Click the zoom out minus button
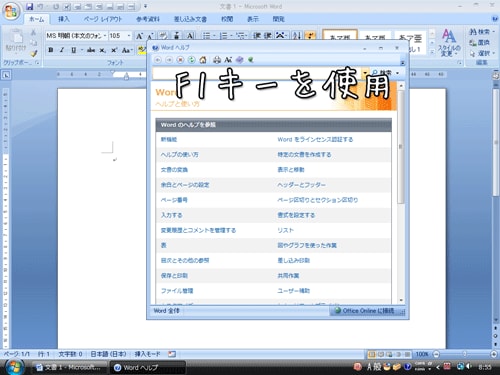The width and height of the screenshot is (500, 375). (436, 354)
